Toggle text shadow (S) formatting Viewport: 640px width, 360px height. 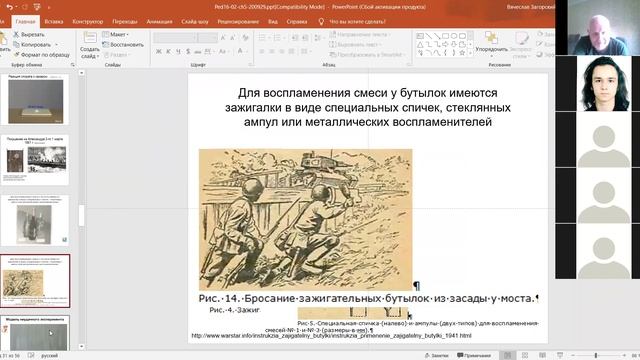point(188,51)
